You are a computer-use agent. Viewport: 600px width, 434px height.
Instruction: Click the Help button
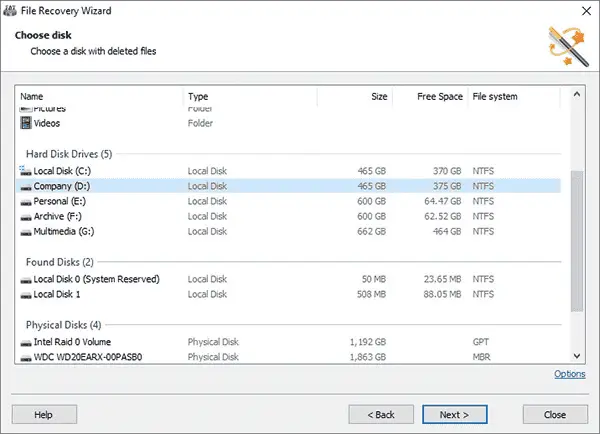tap(44, 414)
